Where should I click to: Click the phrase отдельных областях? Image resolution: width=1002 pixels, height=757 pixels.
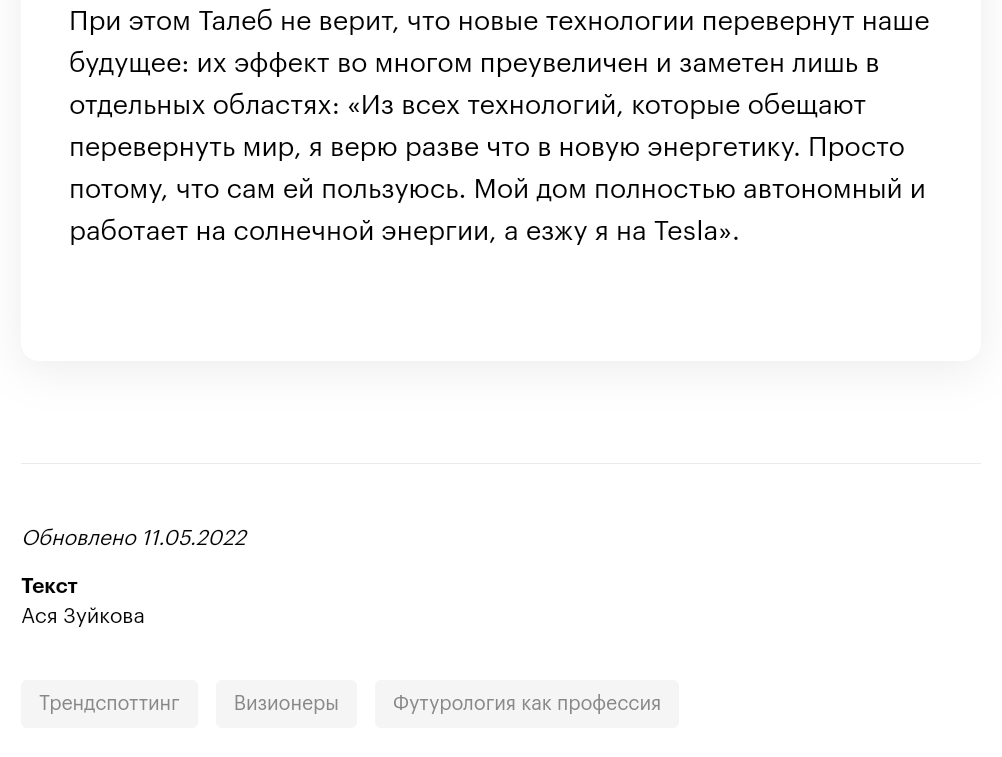pyautogui.click(x=204, y=105)
